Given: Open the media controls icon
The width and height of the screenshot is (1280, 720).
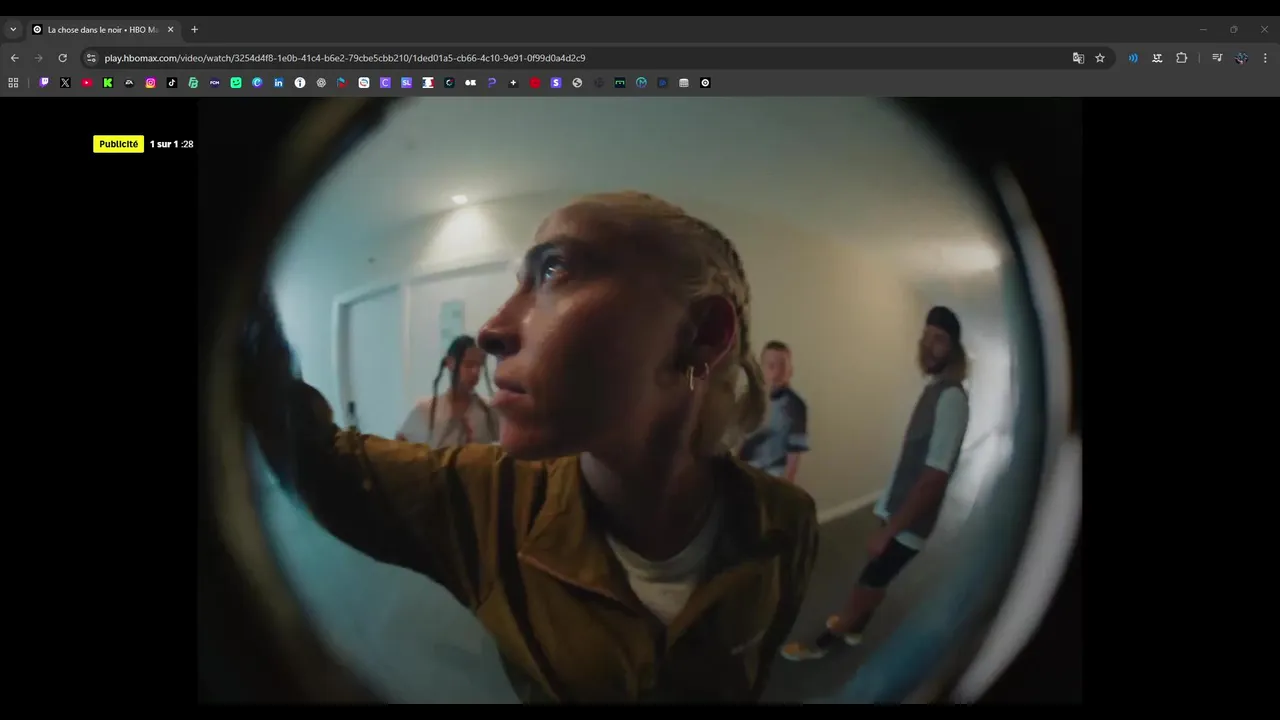Looking at the screenshot, I should (x=1217, y=58).
